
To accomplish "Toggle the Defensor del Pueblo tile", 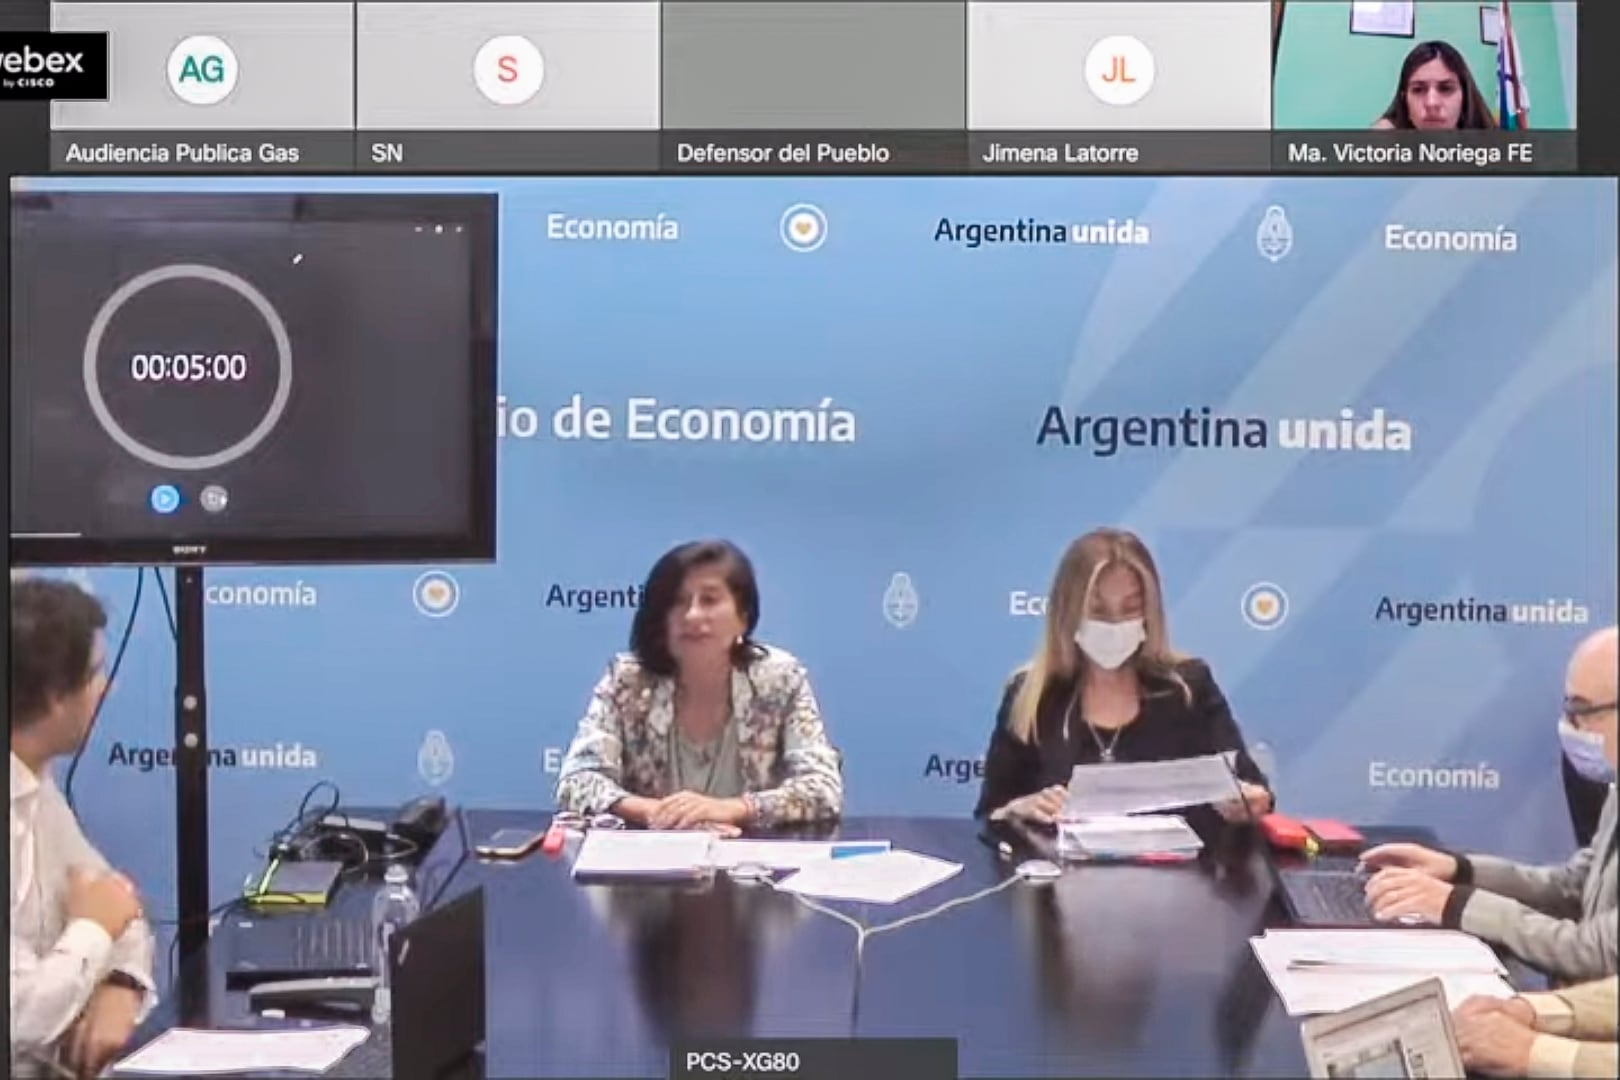I will [x=810, y=65].
